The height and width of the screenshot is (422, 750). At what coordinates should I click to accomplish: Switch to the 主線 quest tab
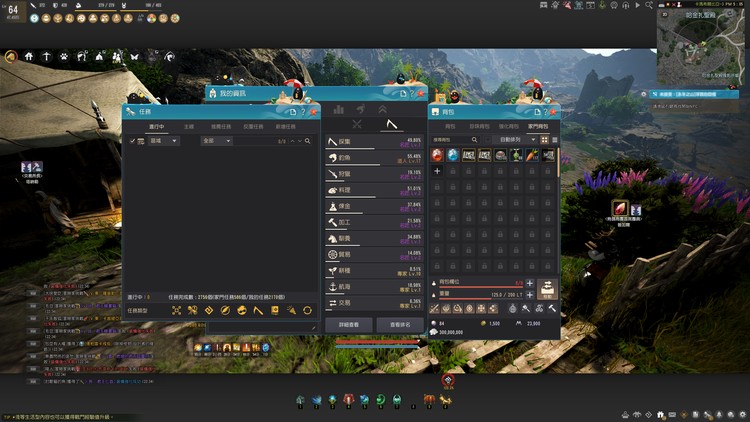189,127
